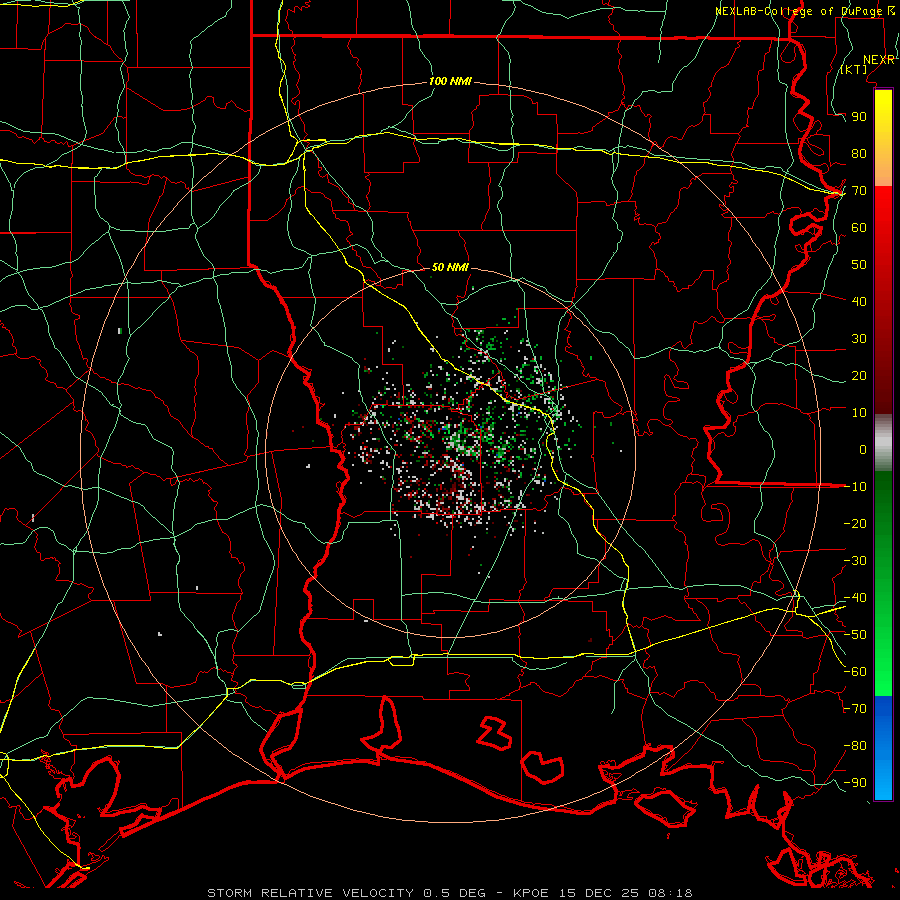Viewport: 900px width, 900px height.
Task: Click the -10 value on the legend
Action: tap(855, 487)
